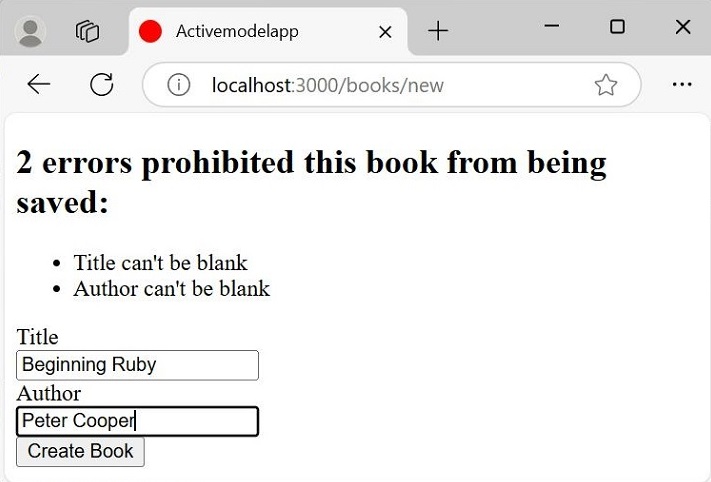The width and height of the screenshot is (711, 482).
Task: Go back to the previous page
Action: 38,85
